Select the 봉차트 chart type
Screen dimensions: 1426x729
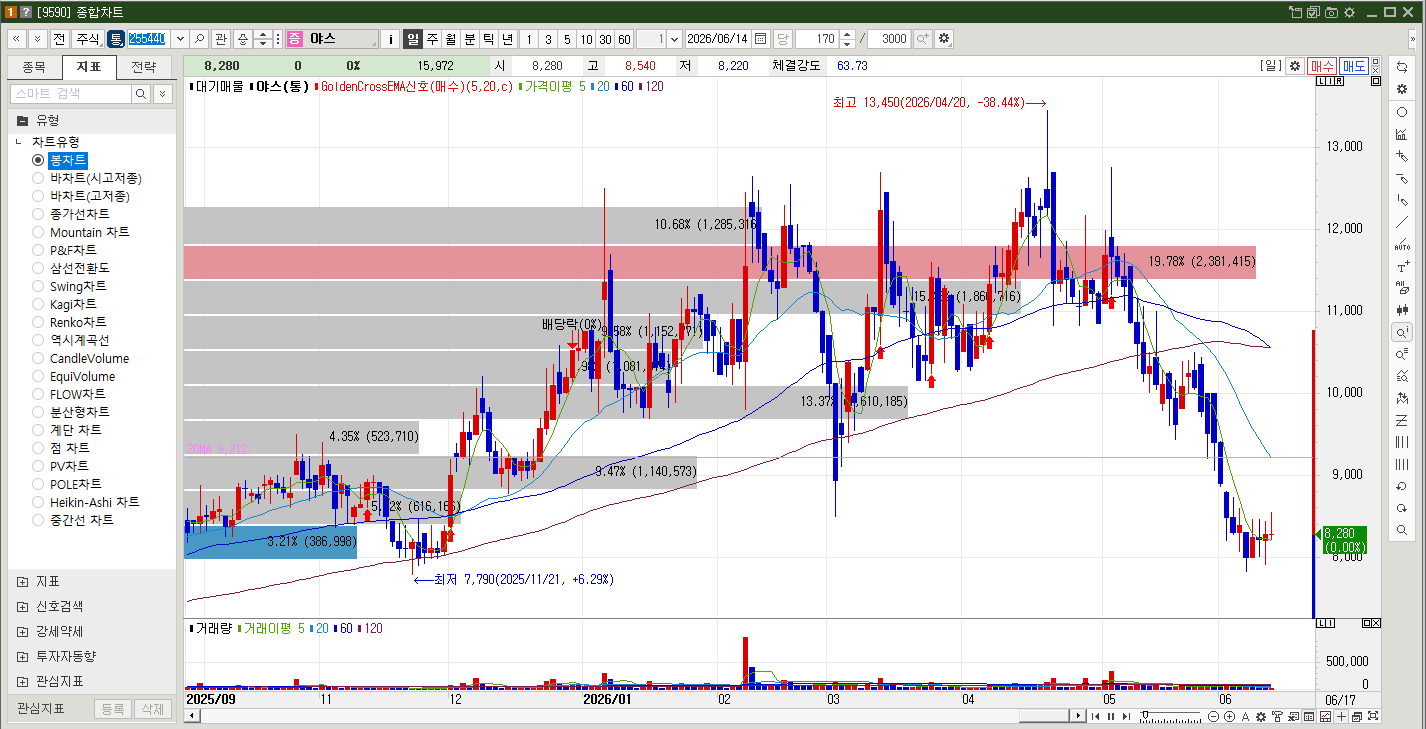pos(60,160)
